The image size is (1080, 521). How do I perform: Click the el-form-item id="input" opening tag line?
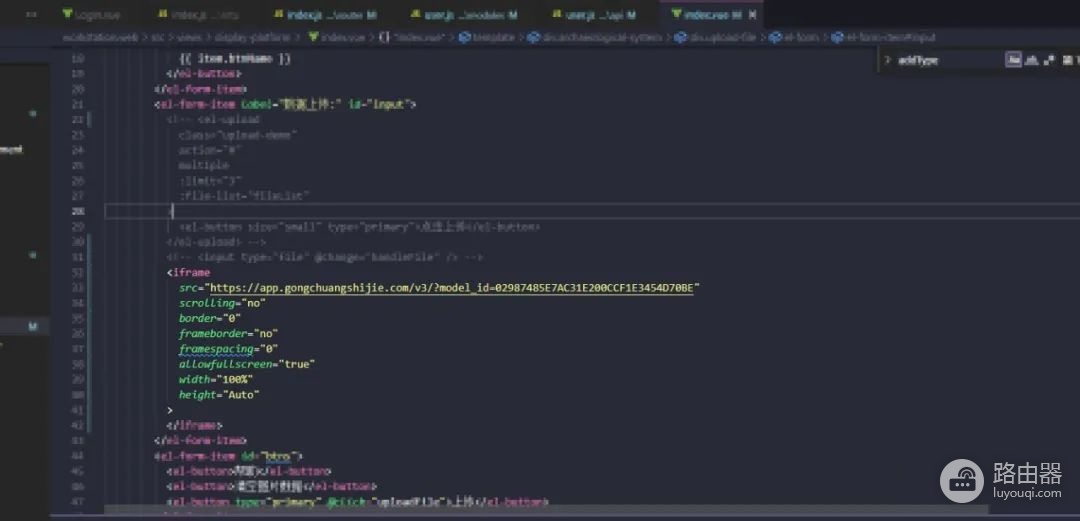coord(285,105)
